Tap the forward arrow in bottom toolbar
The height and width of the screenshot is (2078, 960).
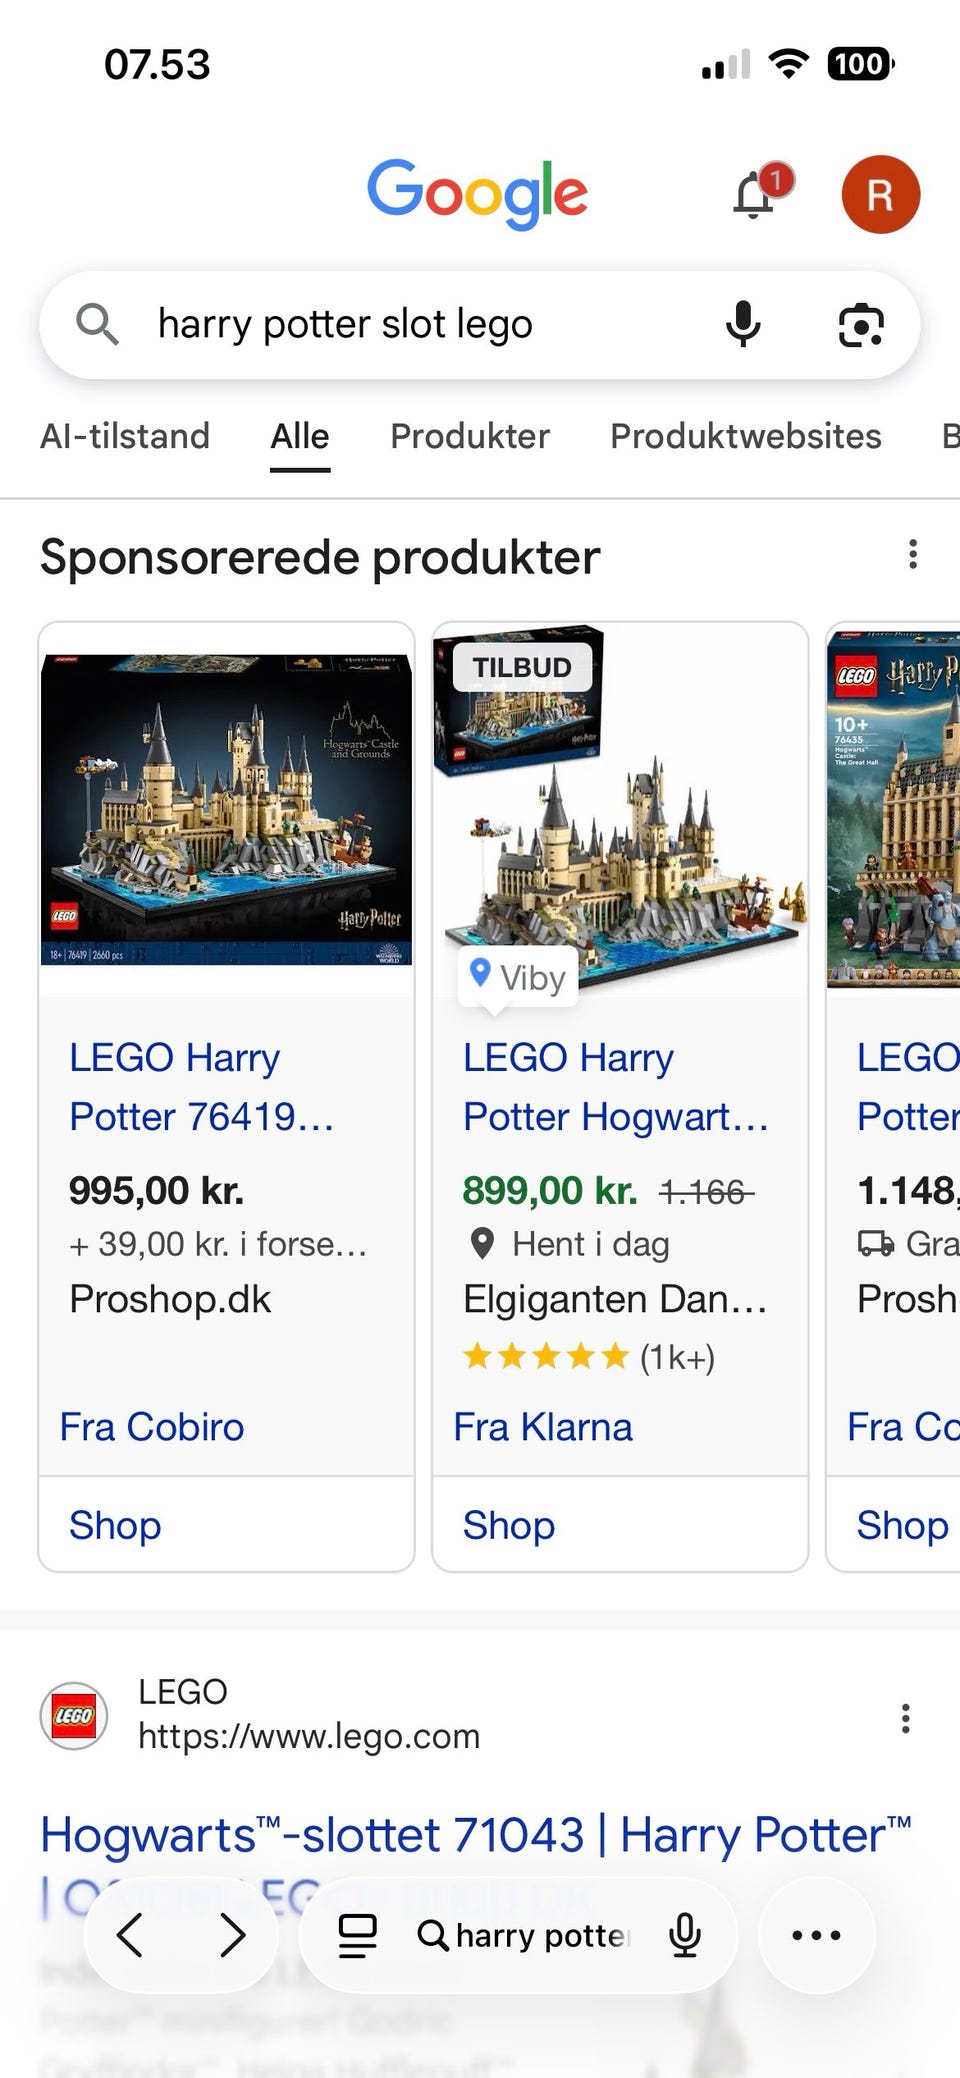pos(232,1935)
